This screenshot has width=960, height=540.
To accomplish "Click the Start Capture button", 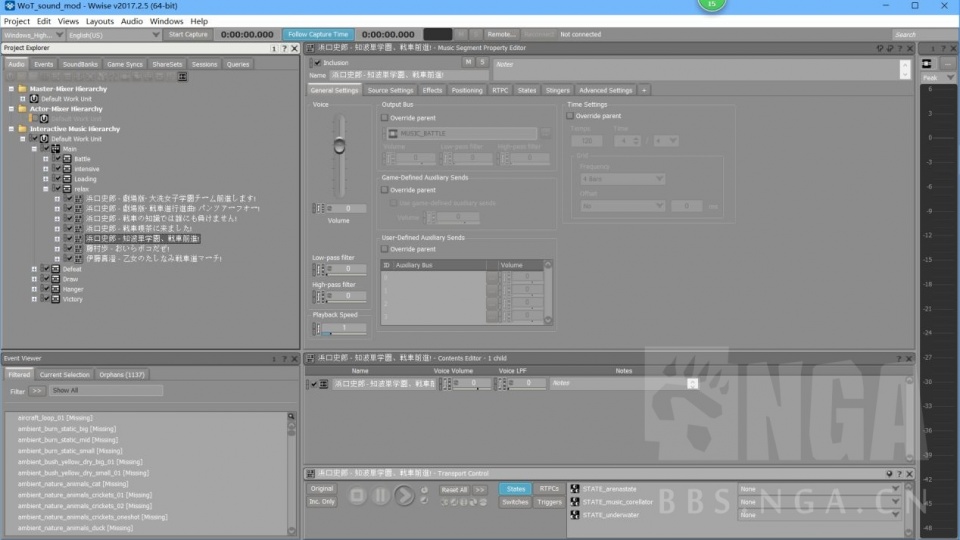I will tap(188, 35).
